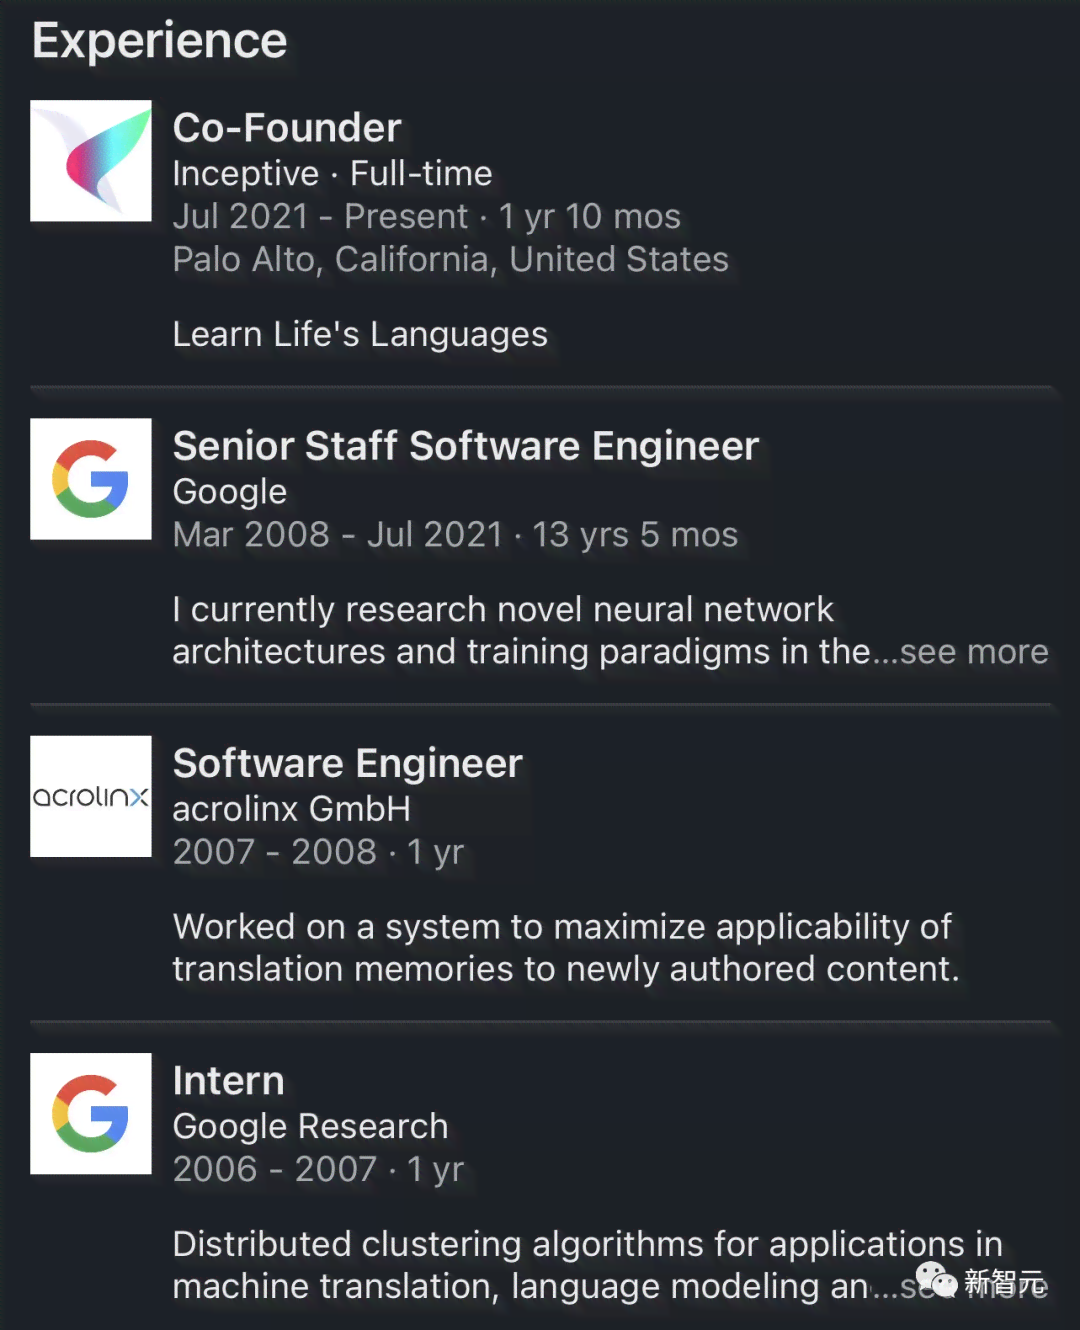Click Learn Life's Languages description

(360, 335)
